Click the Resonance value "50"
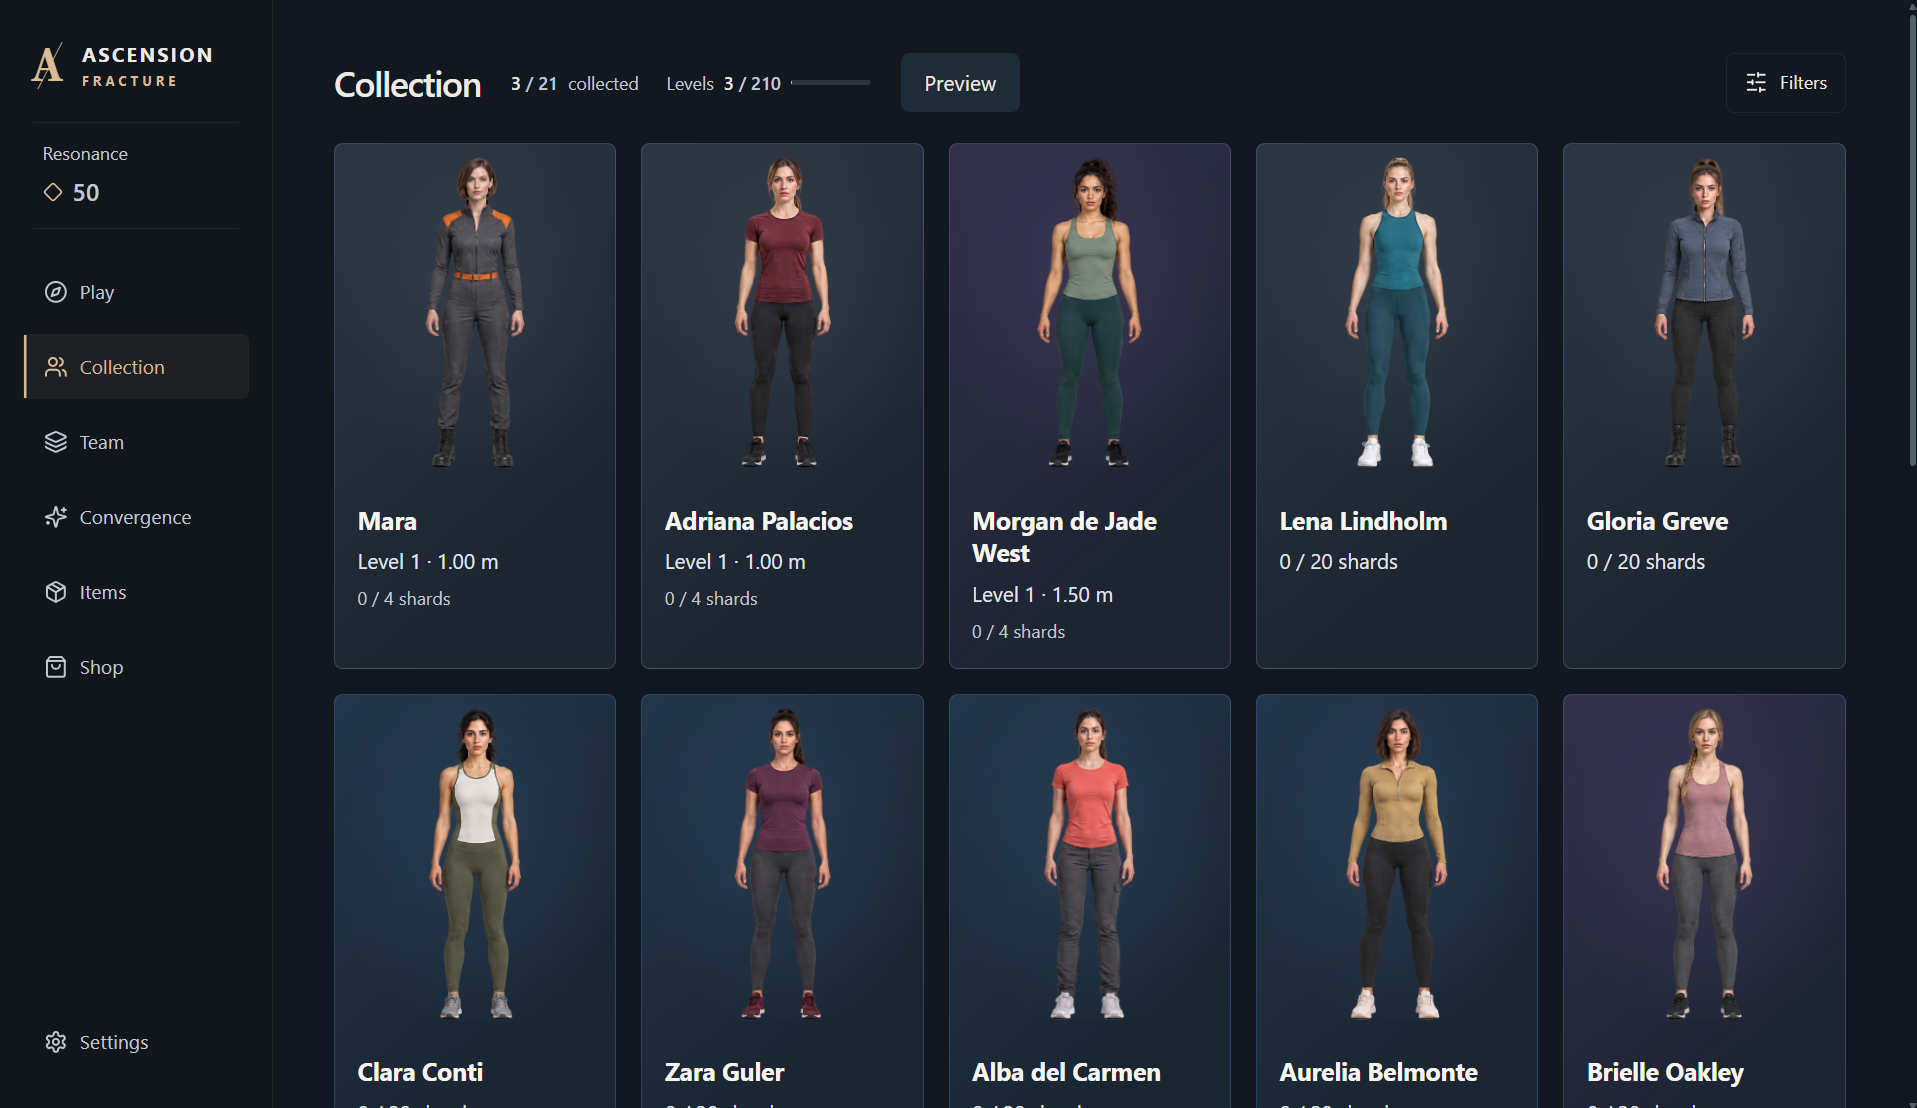 coord(86,193)
